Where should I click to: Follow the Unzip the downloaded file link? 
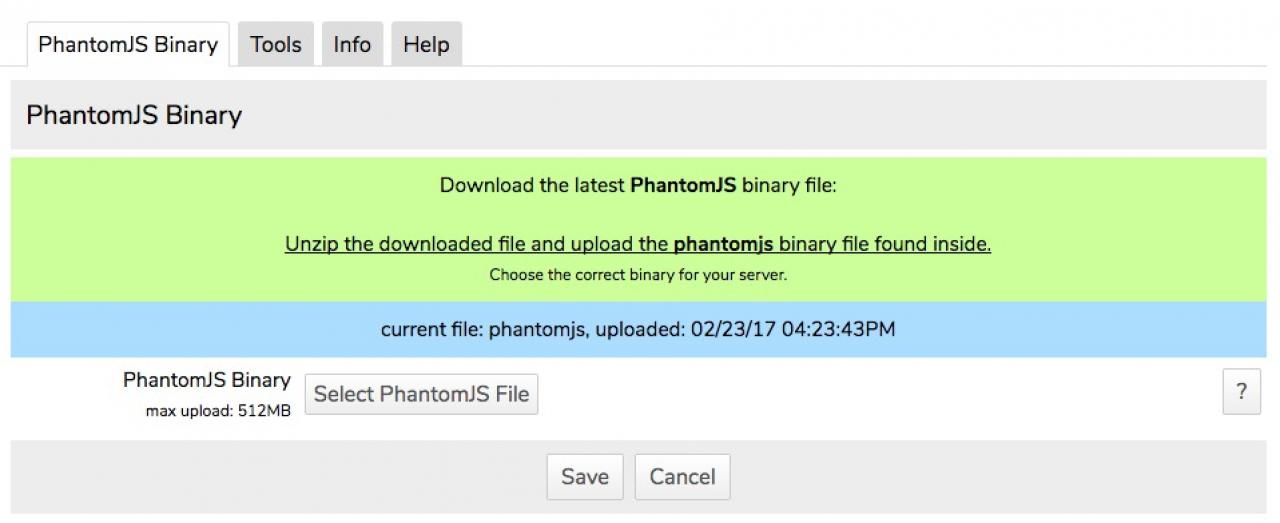pos(450,244)
